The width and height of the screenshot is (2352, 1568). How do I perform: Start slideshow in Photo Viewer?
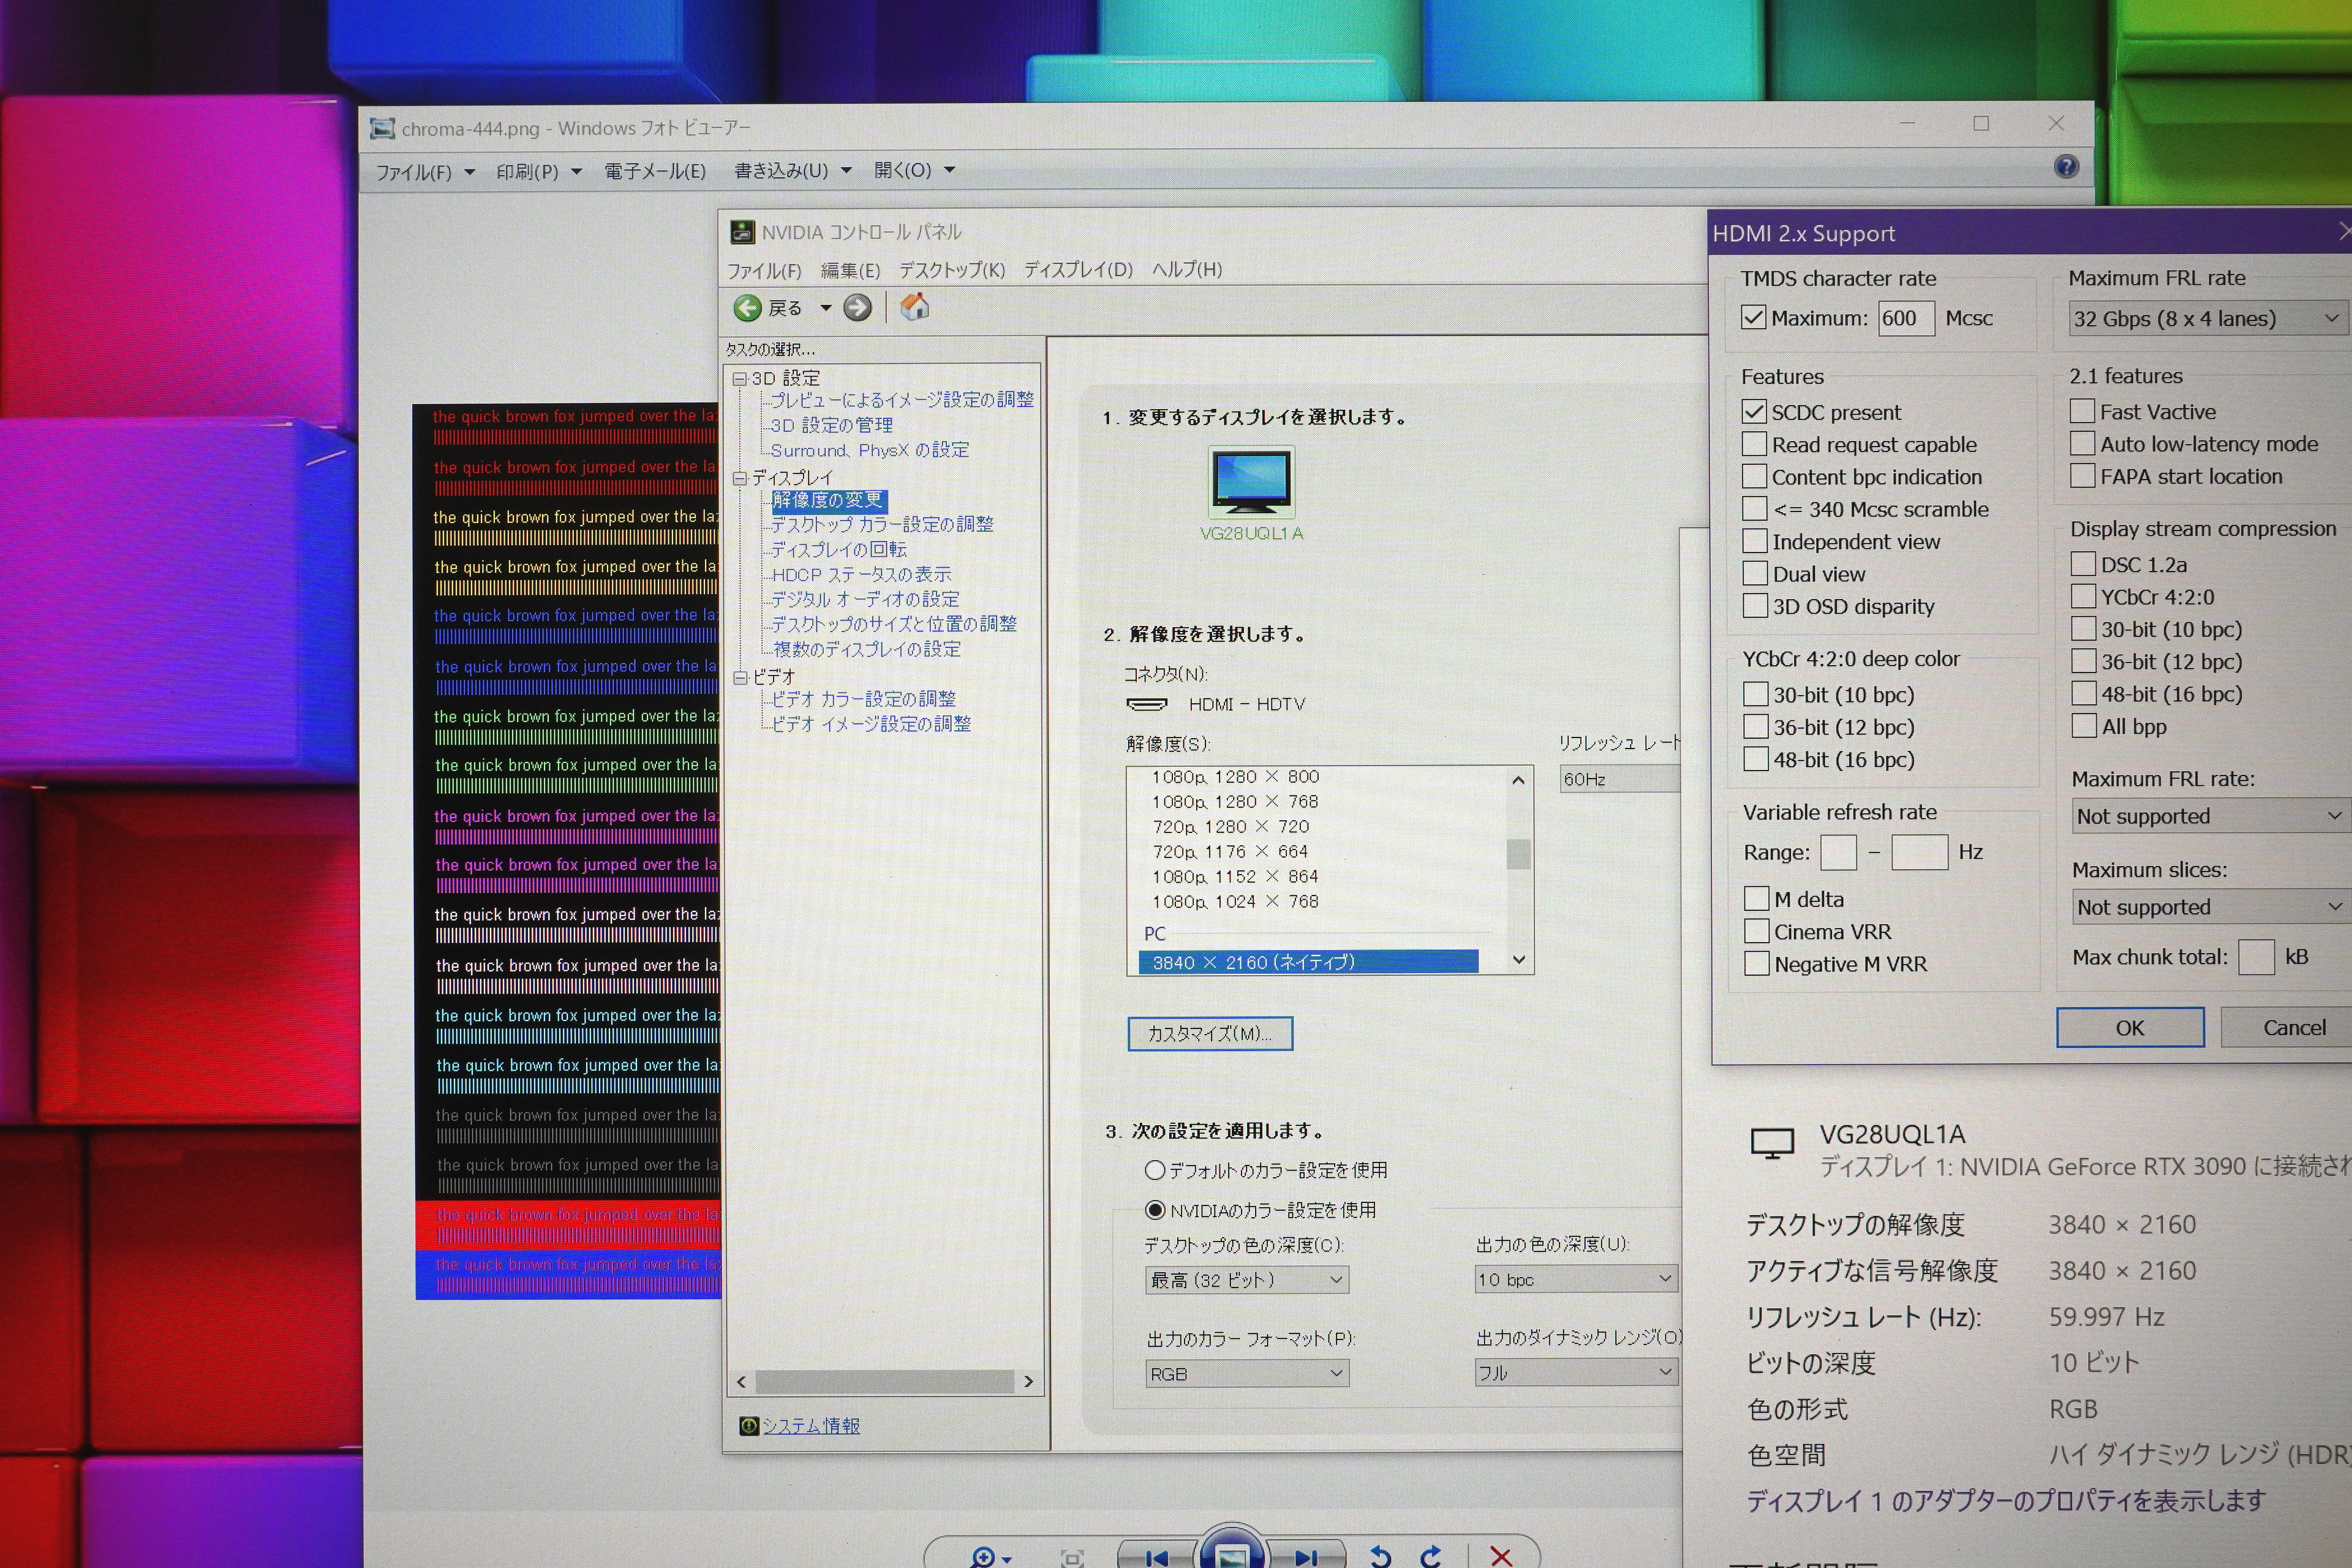(1232, 1553)
